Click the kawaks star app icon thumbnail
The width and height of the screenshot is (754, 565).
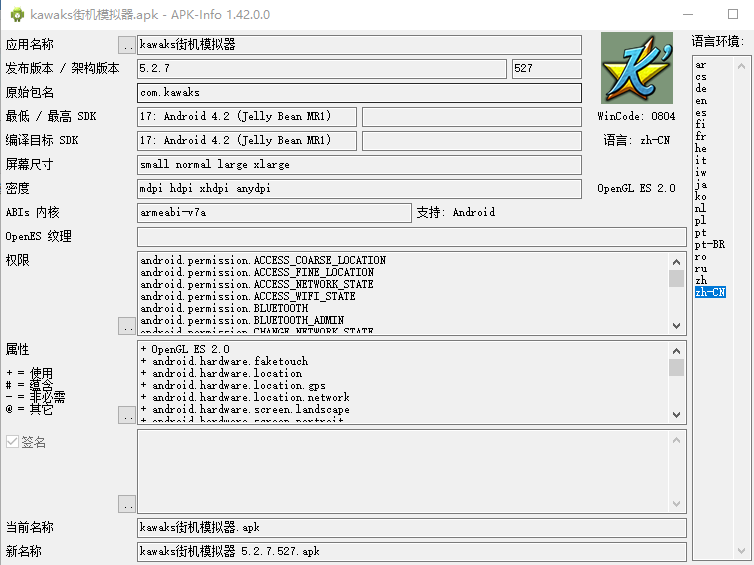(637, 68)
